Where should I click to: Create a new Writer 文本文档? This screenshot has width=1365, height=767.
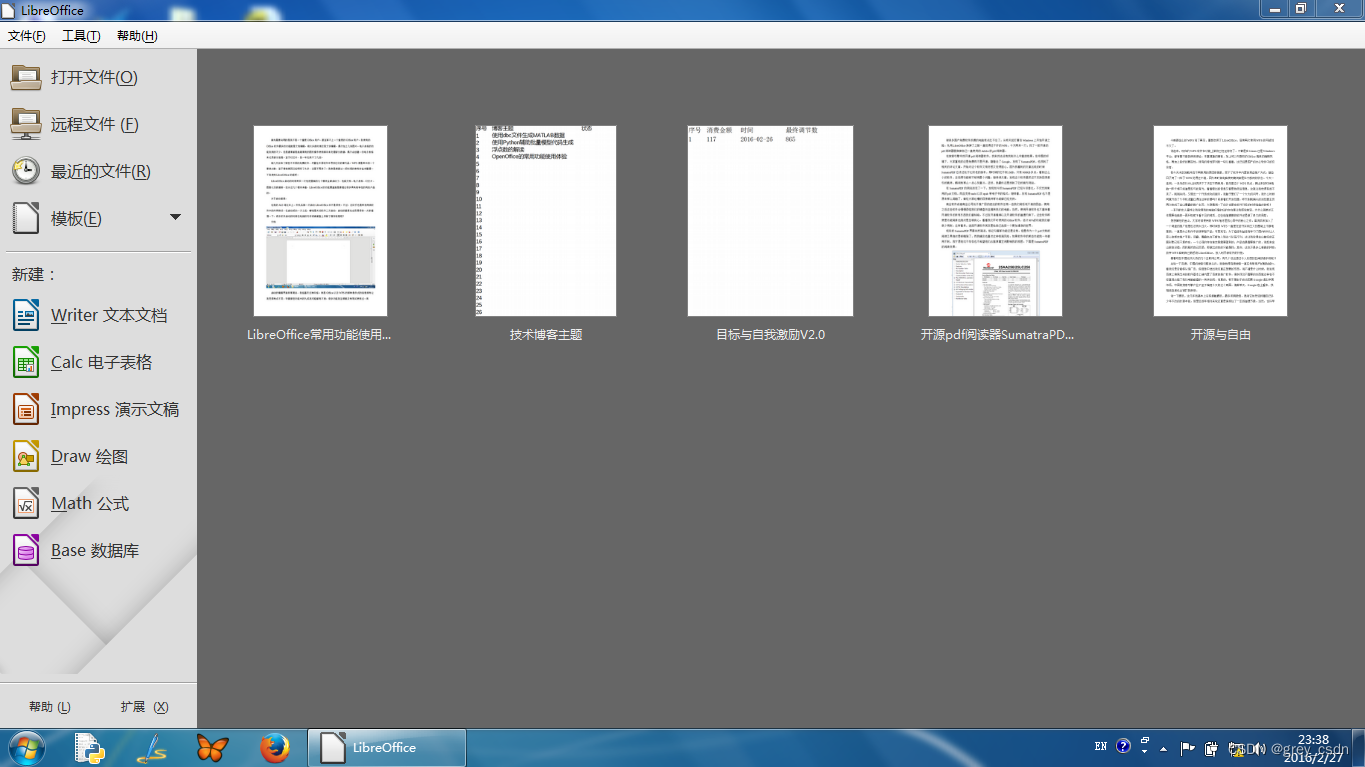(90, 315)
